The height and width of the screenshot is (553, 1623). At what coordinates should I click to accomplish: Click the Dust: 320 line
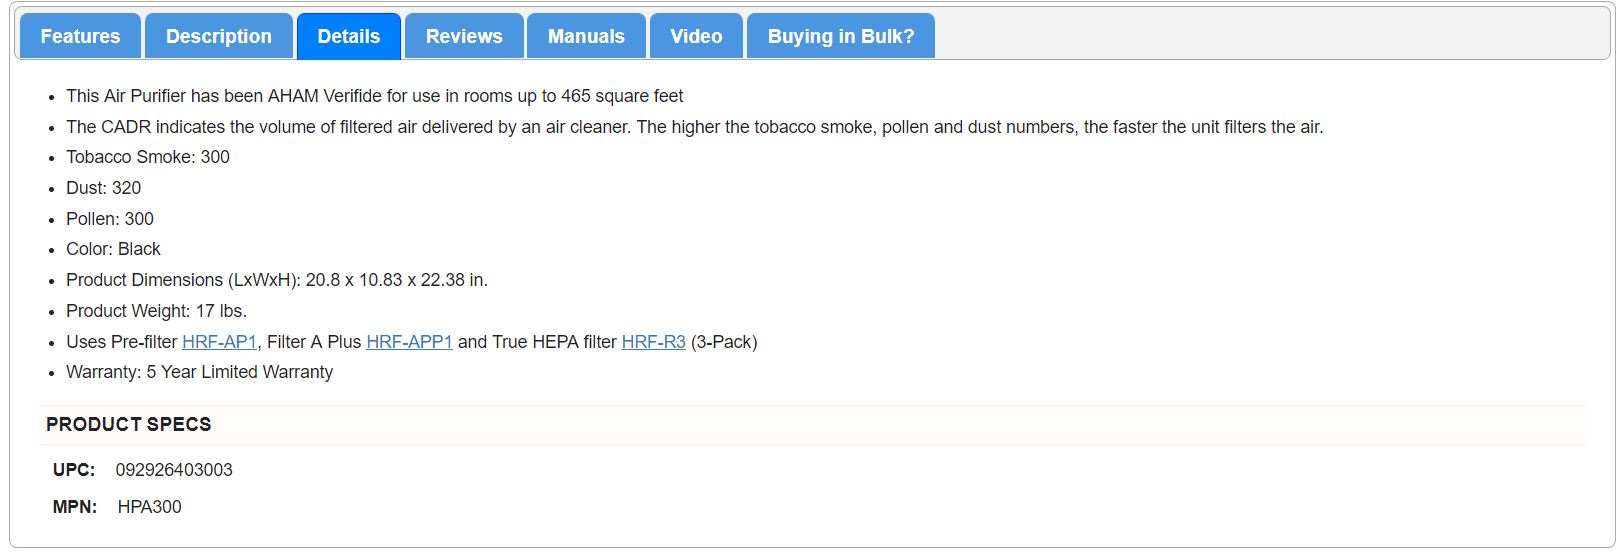103,188
